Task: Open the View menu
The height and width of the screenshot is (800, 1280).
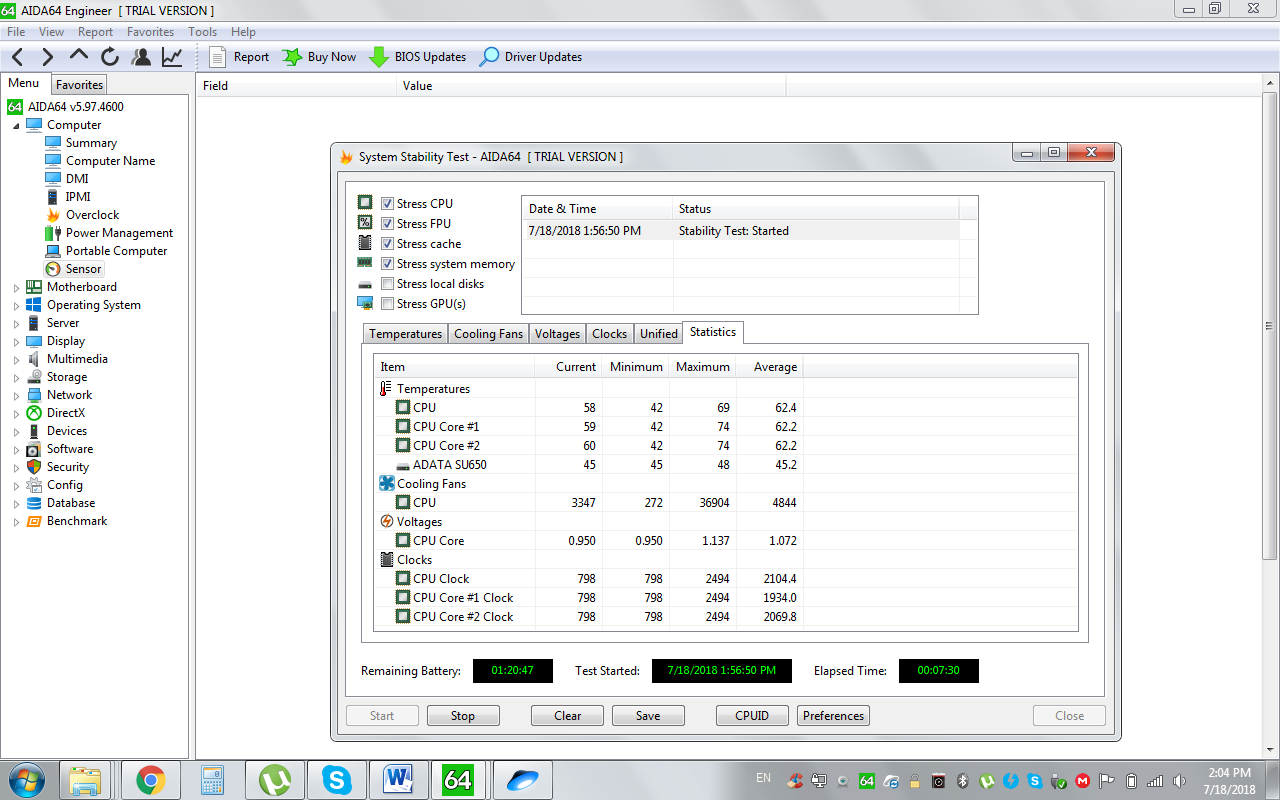Action: click(51, 32)
